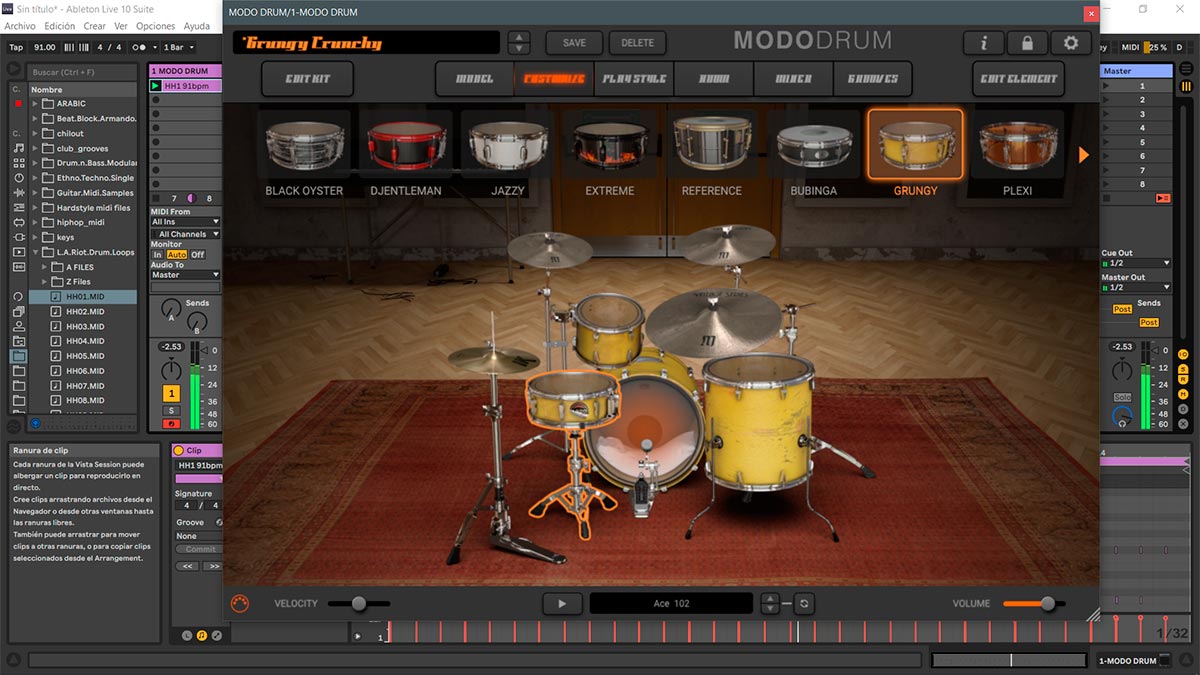1200x675 pixels.
Task: Open the Crear menu
Action: pos(95,26)
